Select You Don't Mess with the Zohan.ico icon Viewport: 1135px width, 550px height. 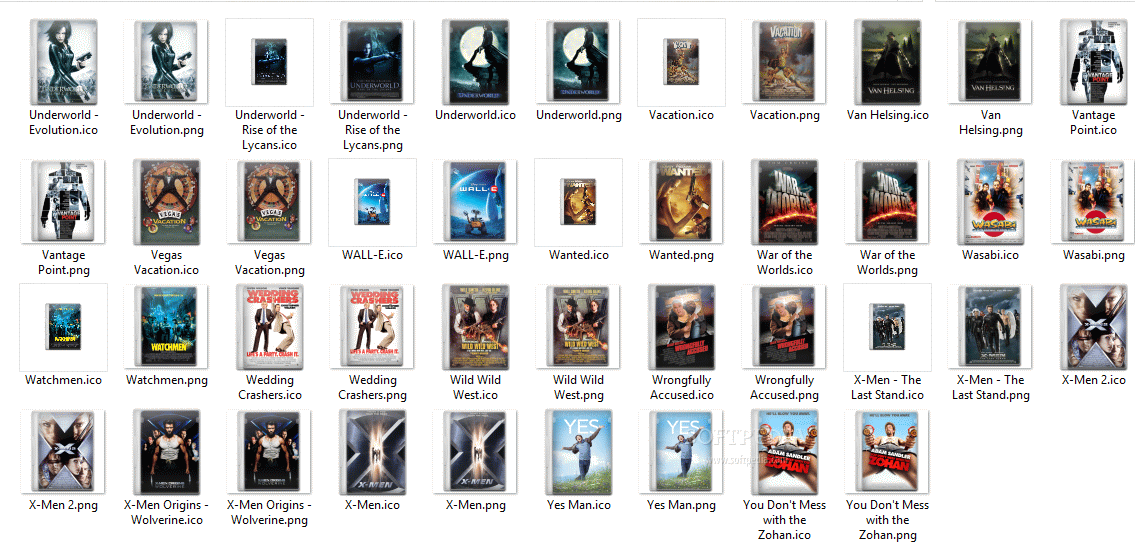(785, 452)
